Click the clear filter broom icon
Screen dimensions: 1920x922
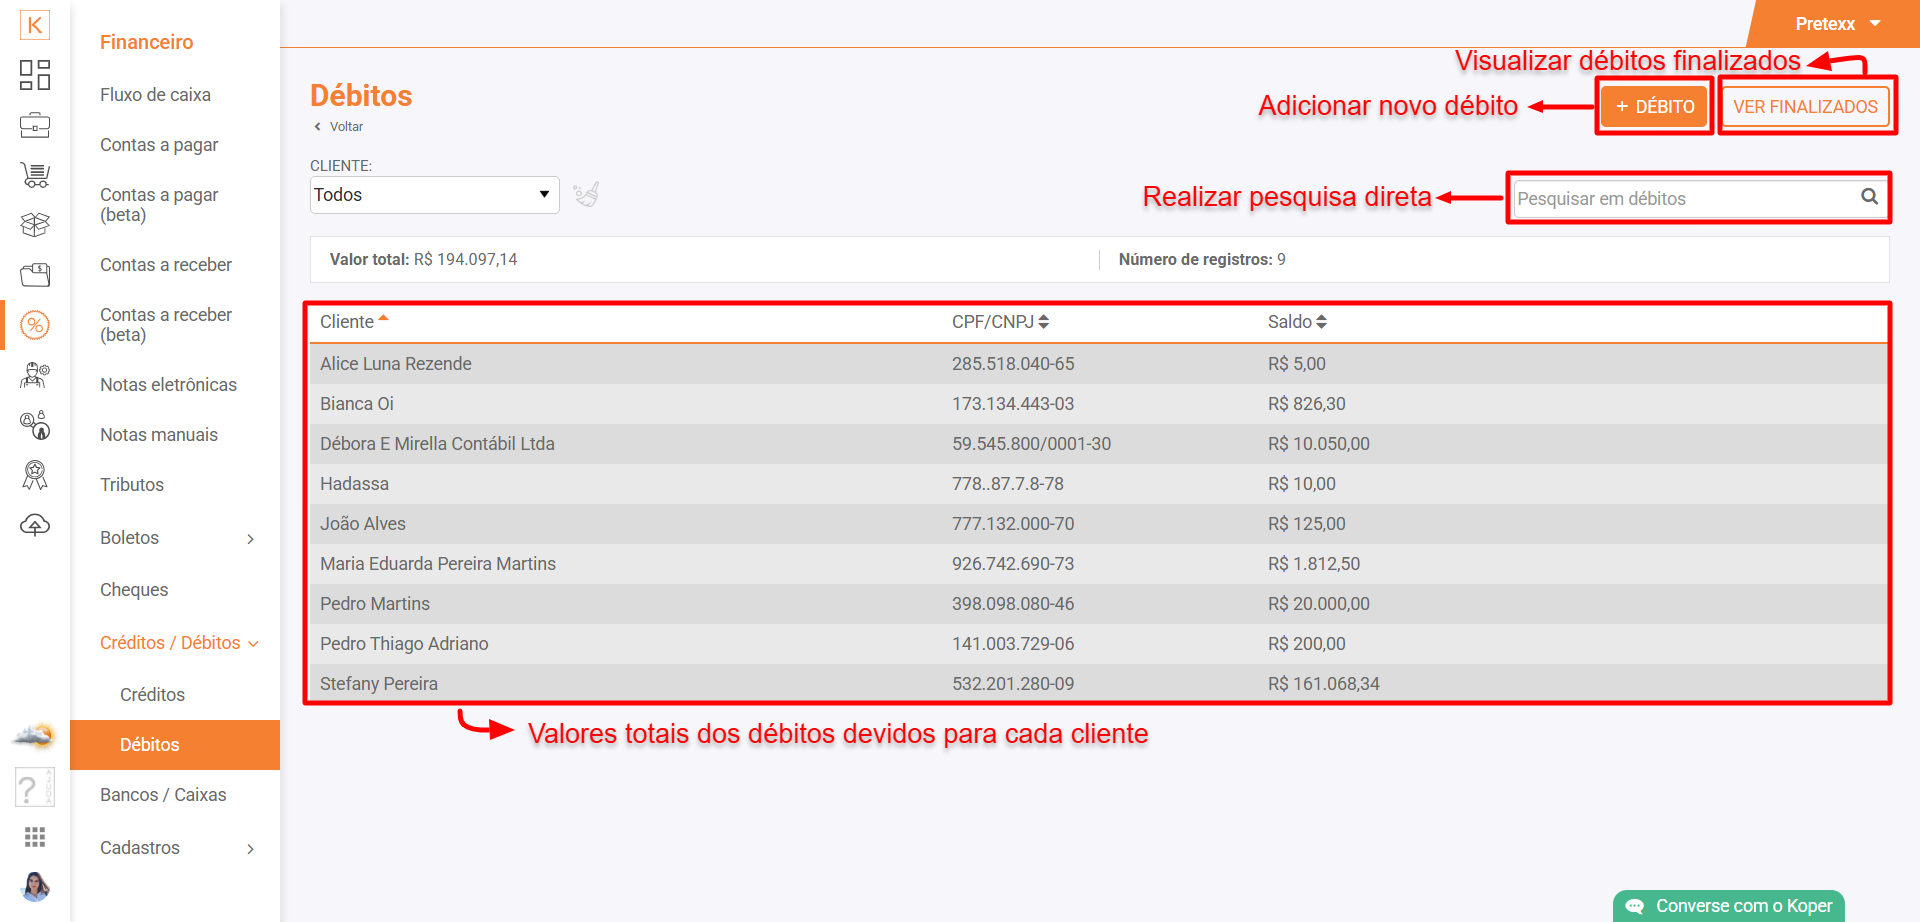[x=586, y=194]
